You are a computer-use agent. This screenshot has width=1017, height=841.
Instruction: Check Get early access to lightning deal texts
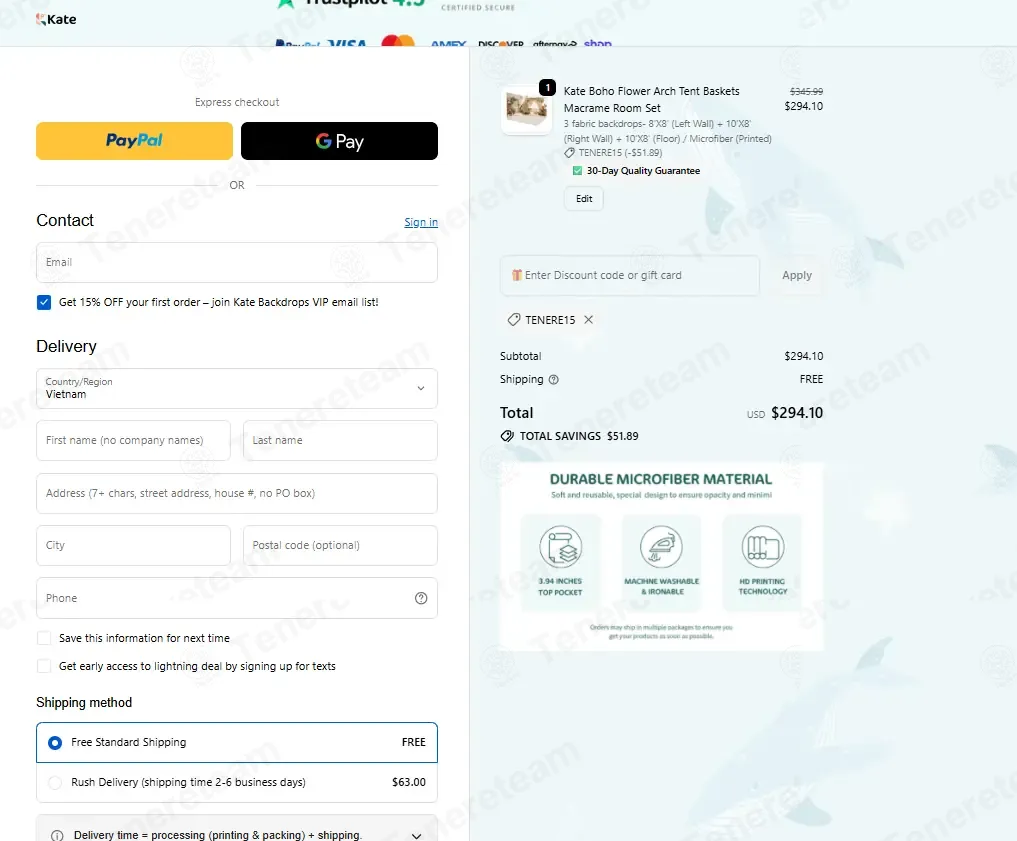[x=44, y=666]
